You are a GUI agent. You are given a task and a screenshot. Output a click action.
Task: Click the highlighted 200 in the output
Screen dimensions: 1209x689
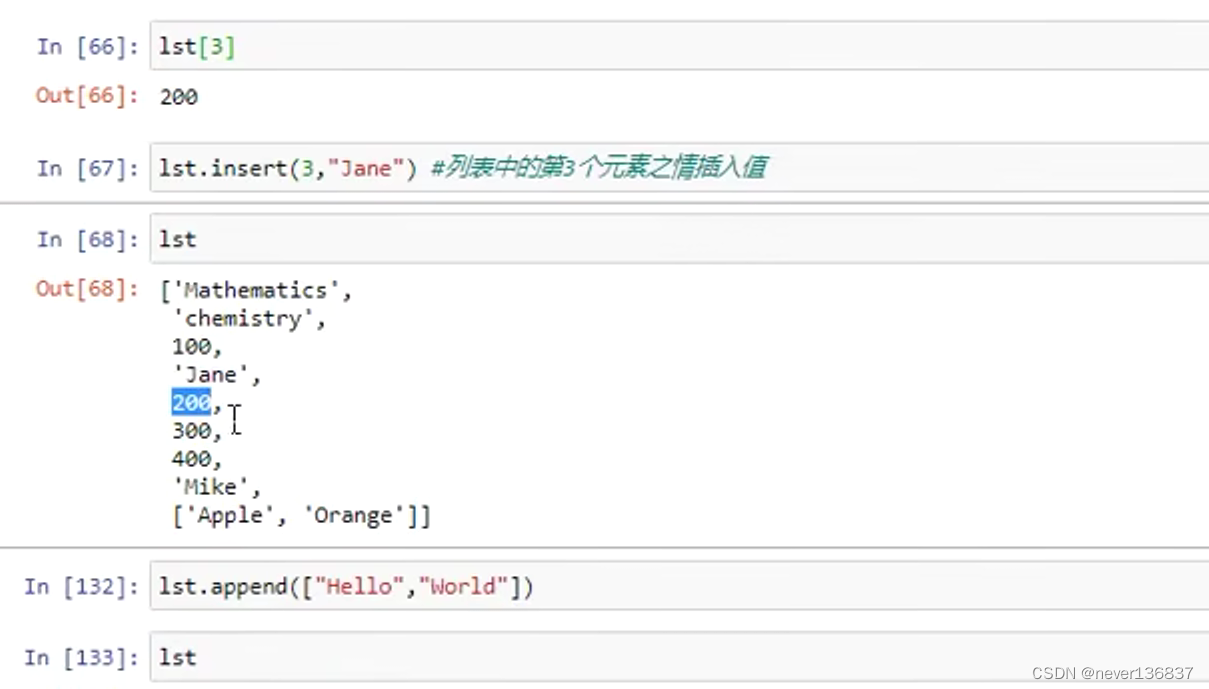click(191, 403)
